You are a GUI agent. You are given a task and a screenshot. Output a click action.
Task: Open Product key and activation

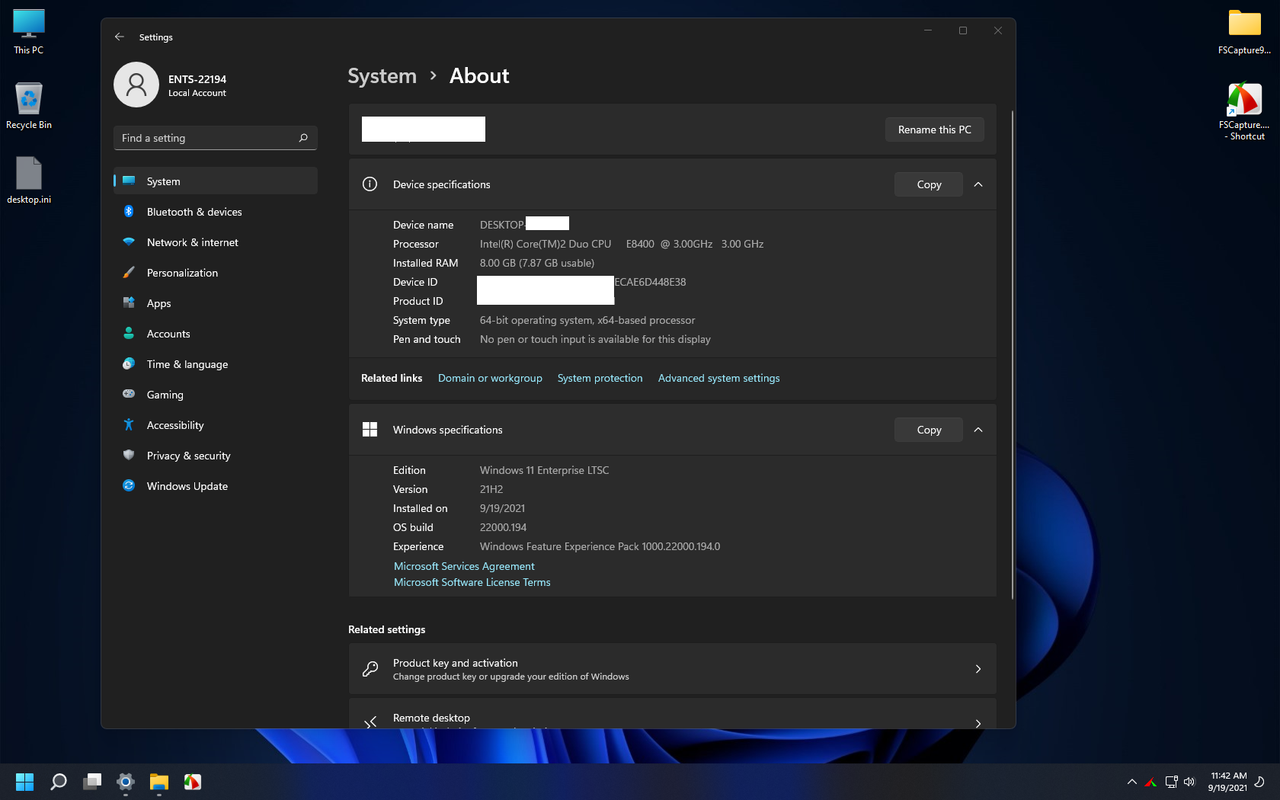coord(672,669)
